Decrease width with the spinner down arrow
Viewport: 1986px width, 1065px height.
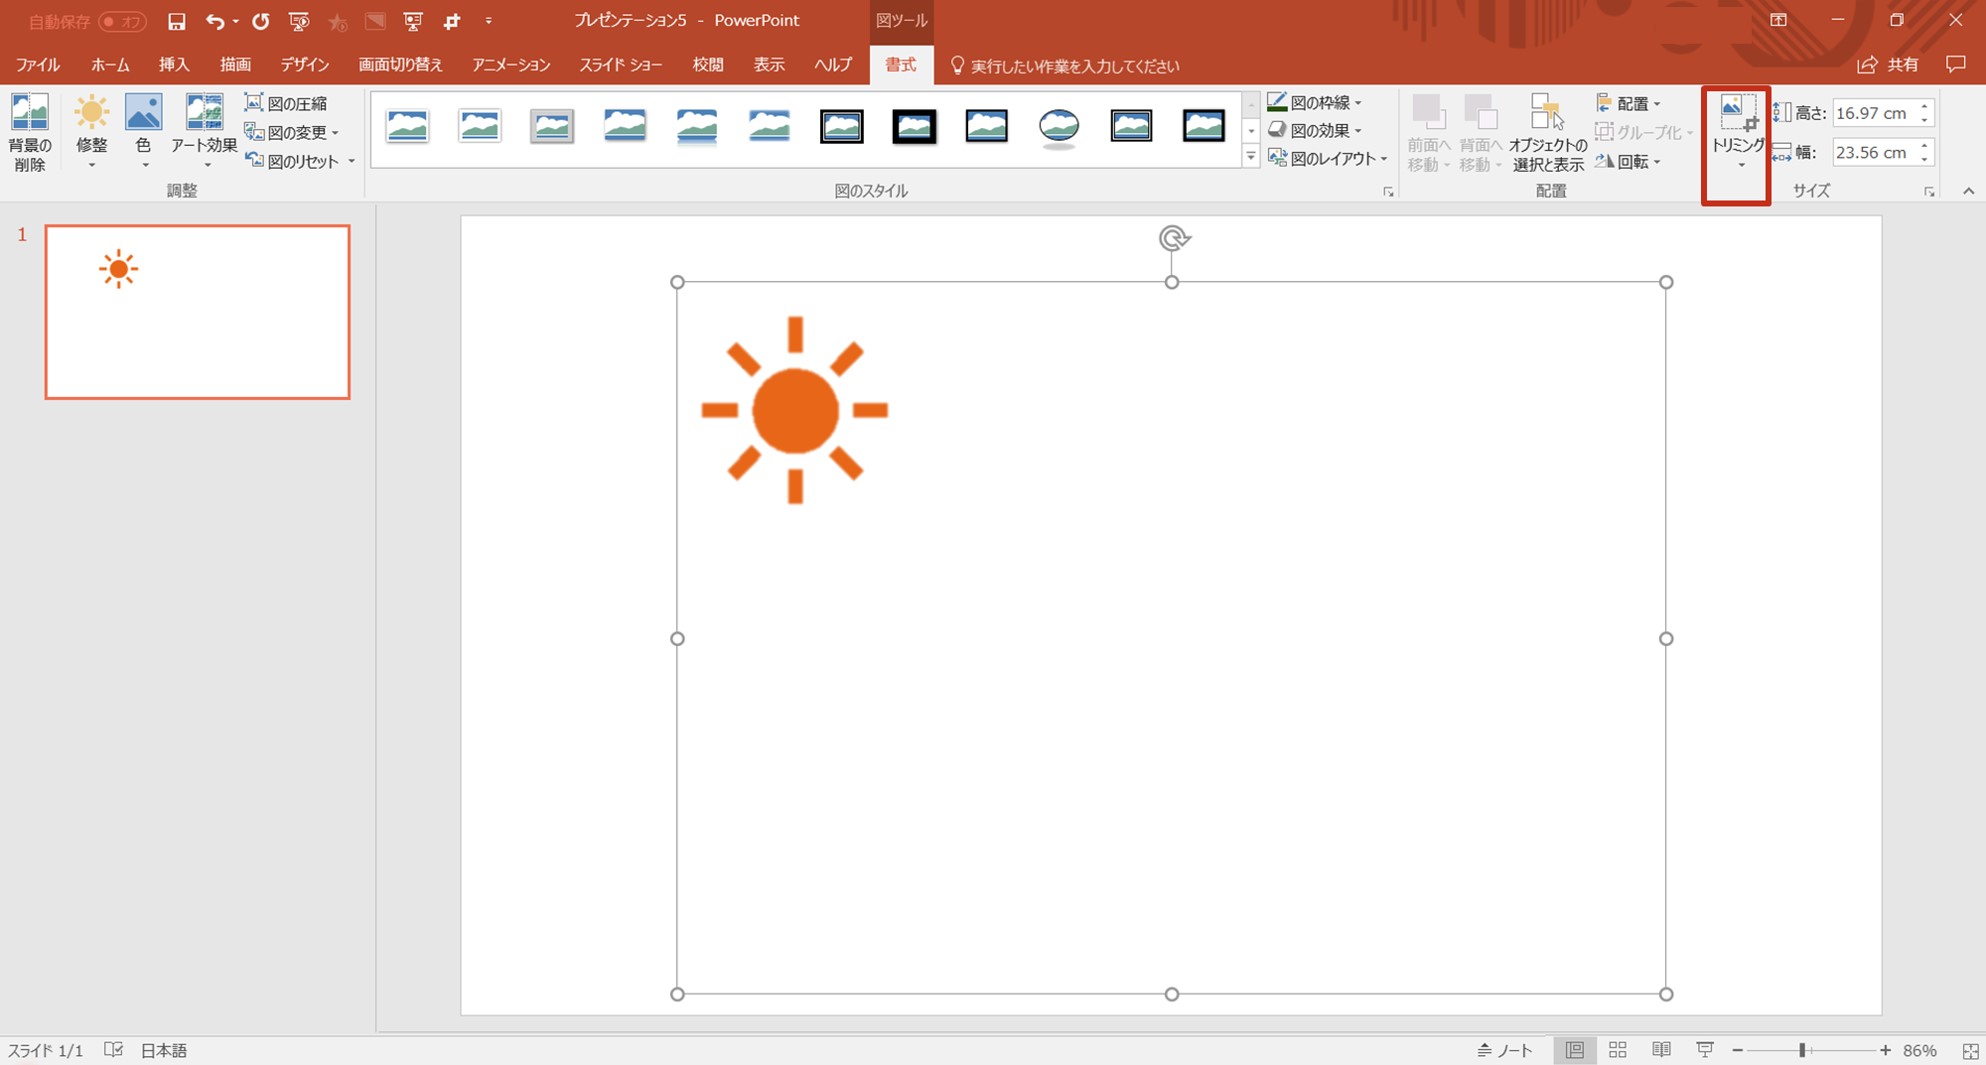(1924, 159)
